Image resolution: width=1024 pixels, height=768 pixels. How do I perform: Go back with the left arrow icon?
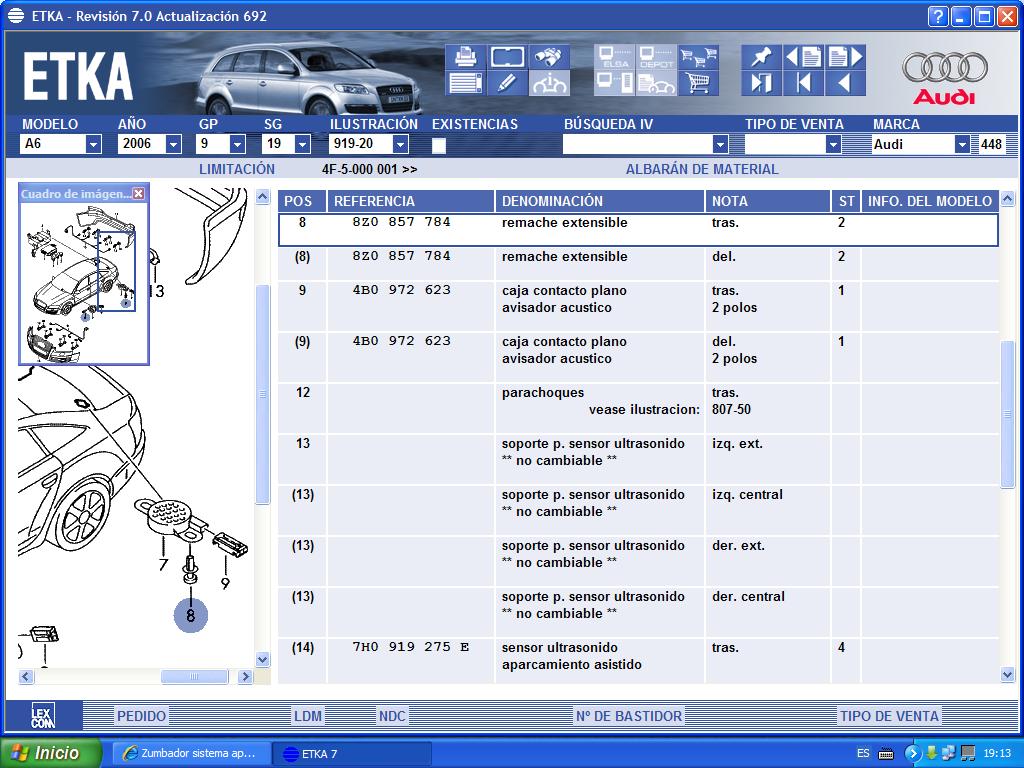tap(846, 84)
